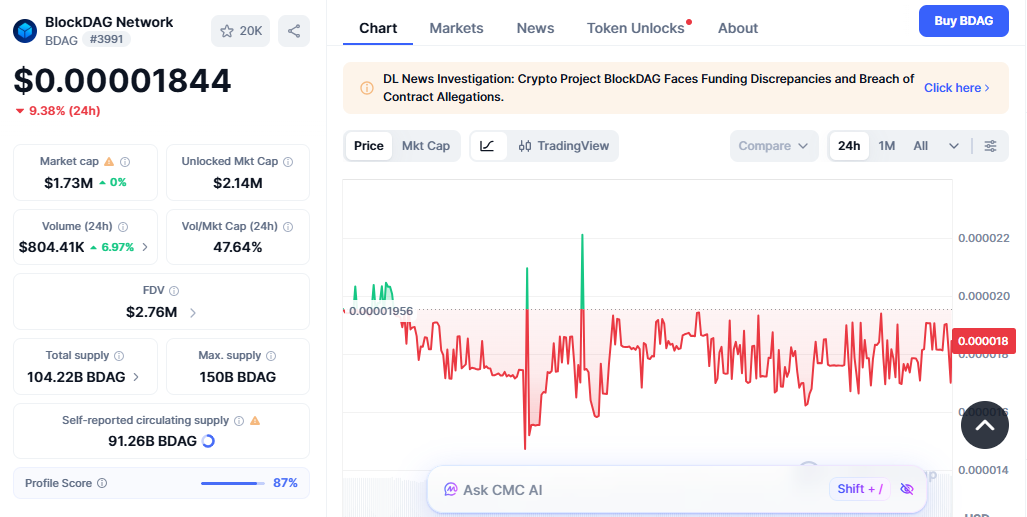Open FDV info icon

174,290
